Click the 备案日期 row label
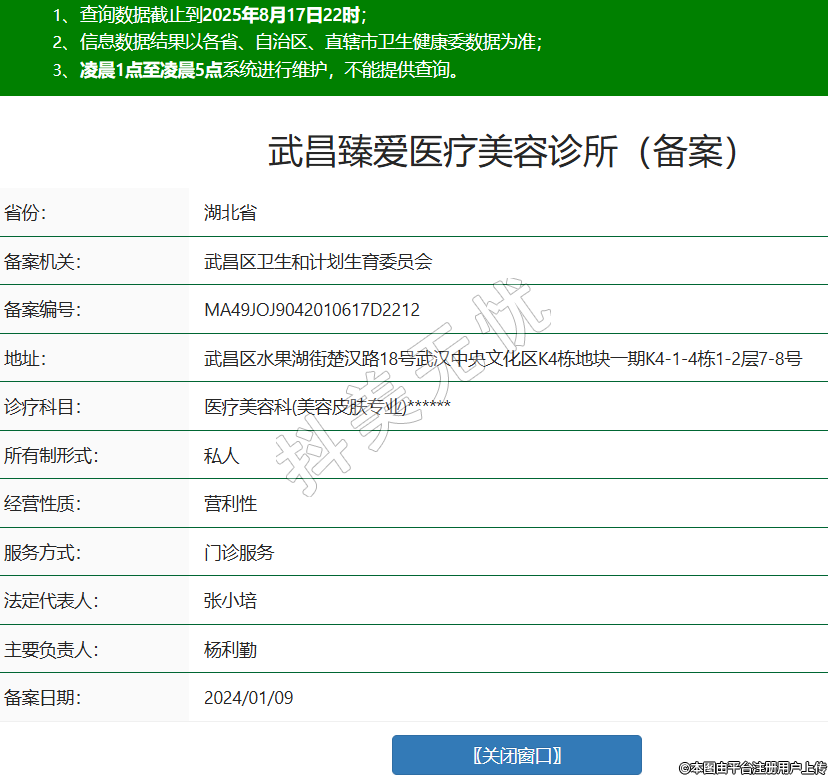The height and width of the screenshot is (775, 828). (x=42, y=698)
